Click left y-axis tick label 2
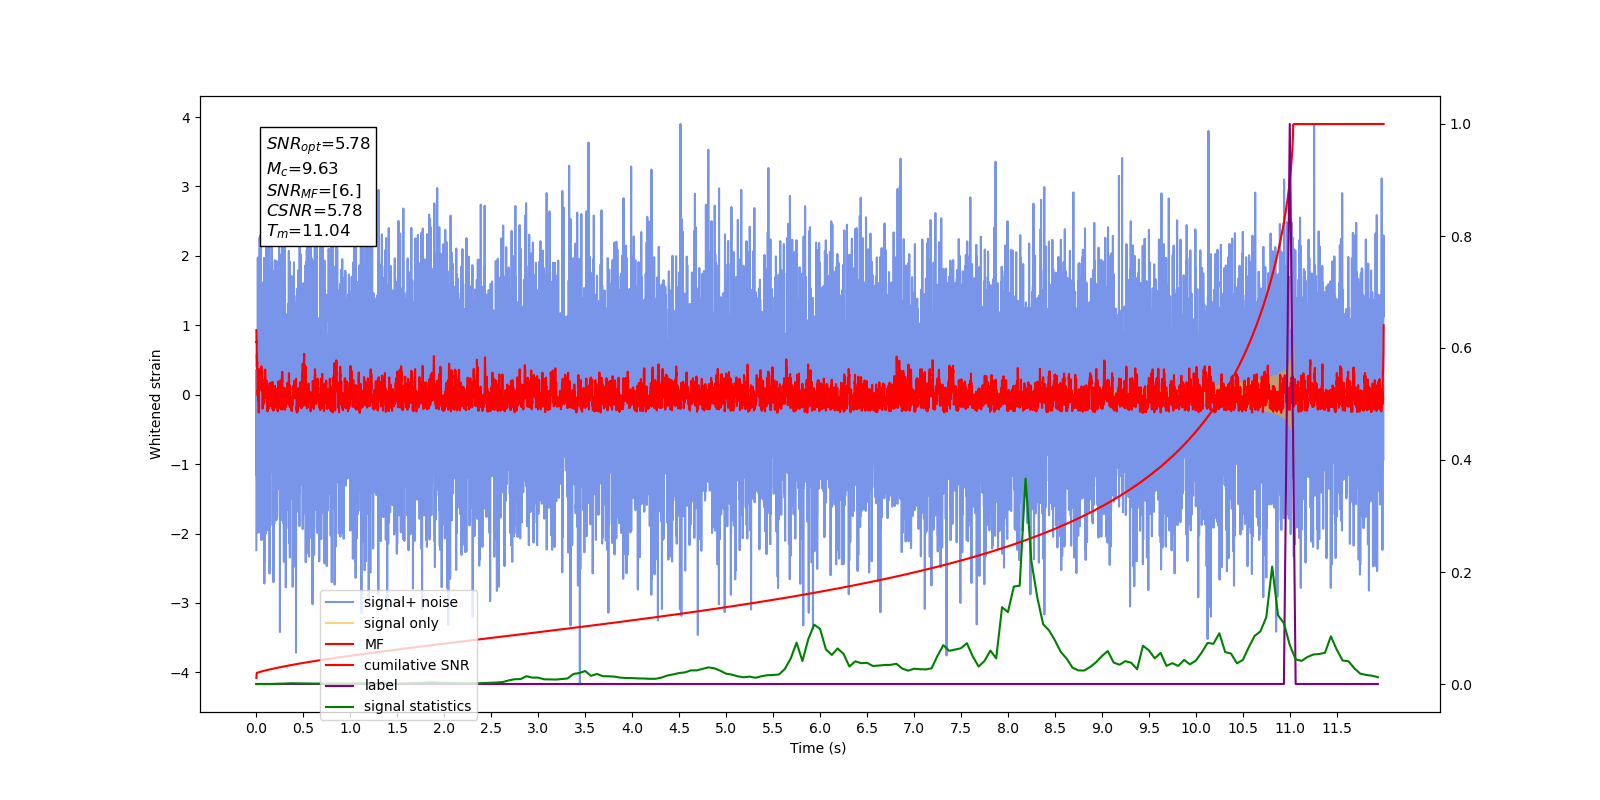Screen dimensions: 1600x800 (185, 256)
